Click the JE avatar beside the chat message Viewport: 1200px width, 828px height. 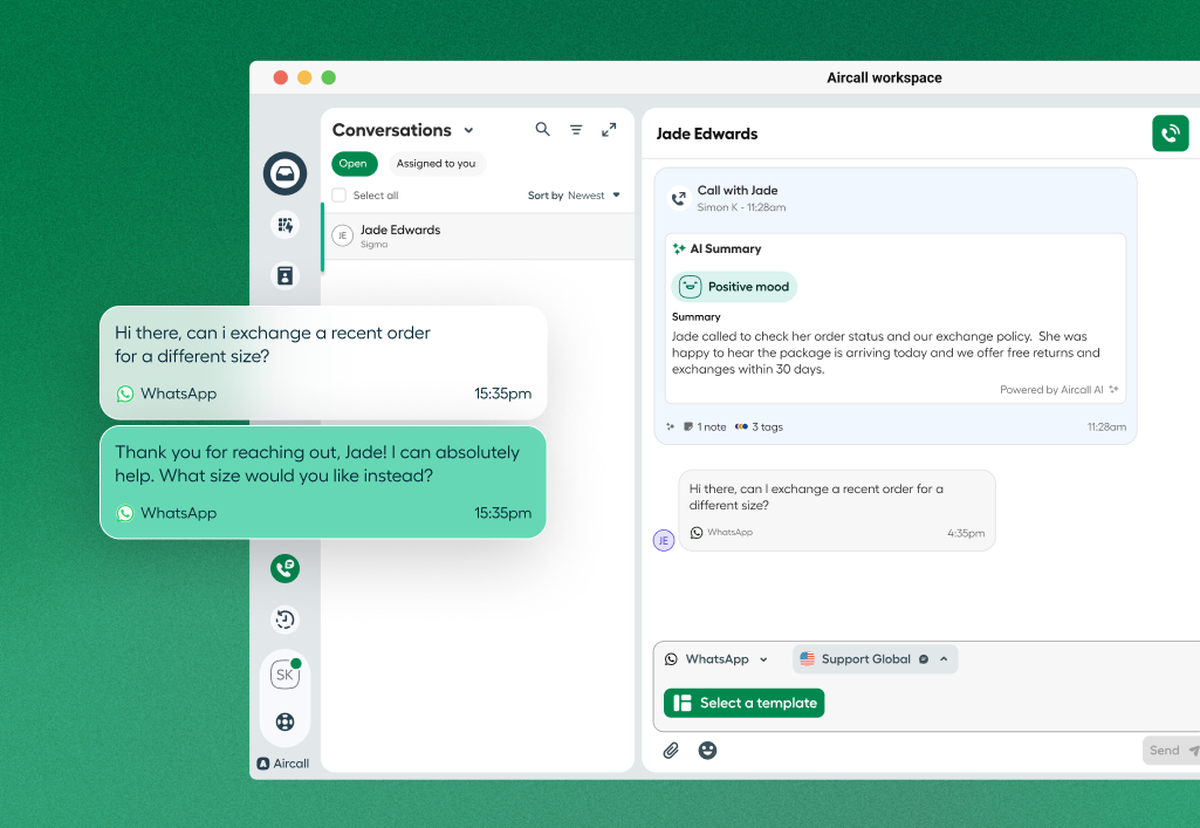(664, 540)
